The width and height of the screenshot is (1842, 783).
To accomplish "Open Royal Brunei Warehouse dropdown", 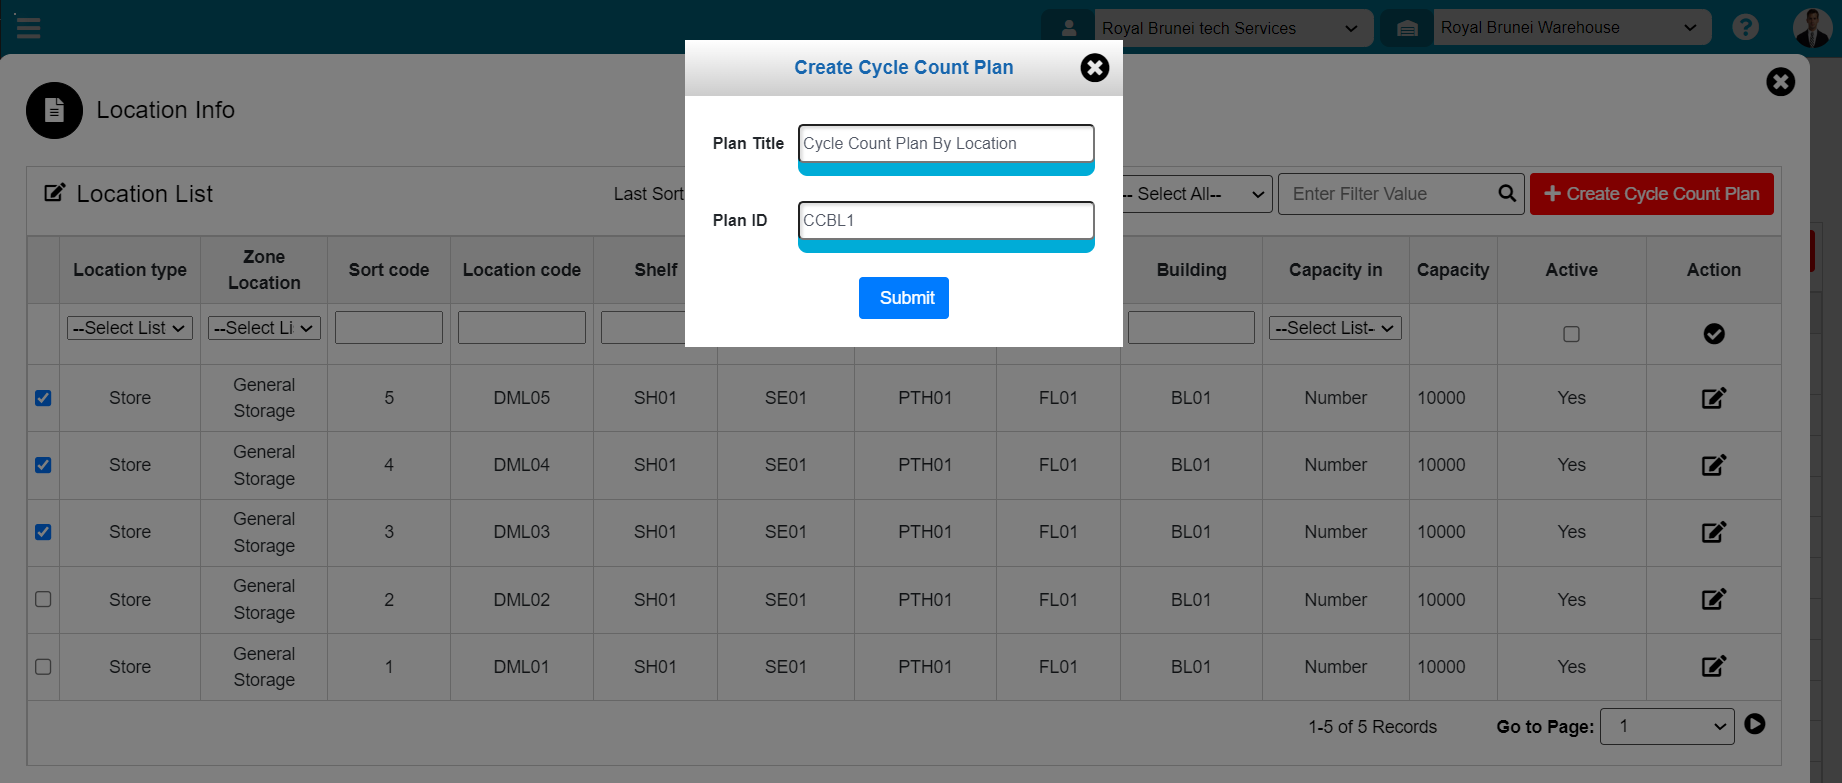I will pos(1569,28).
